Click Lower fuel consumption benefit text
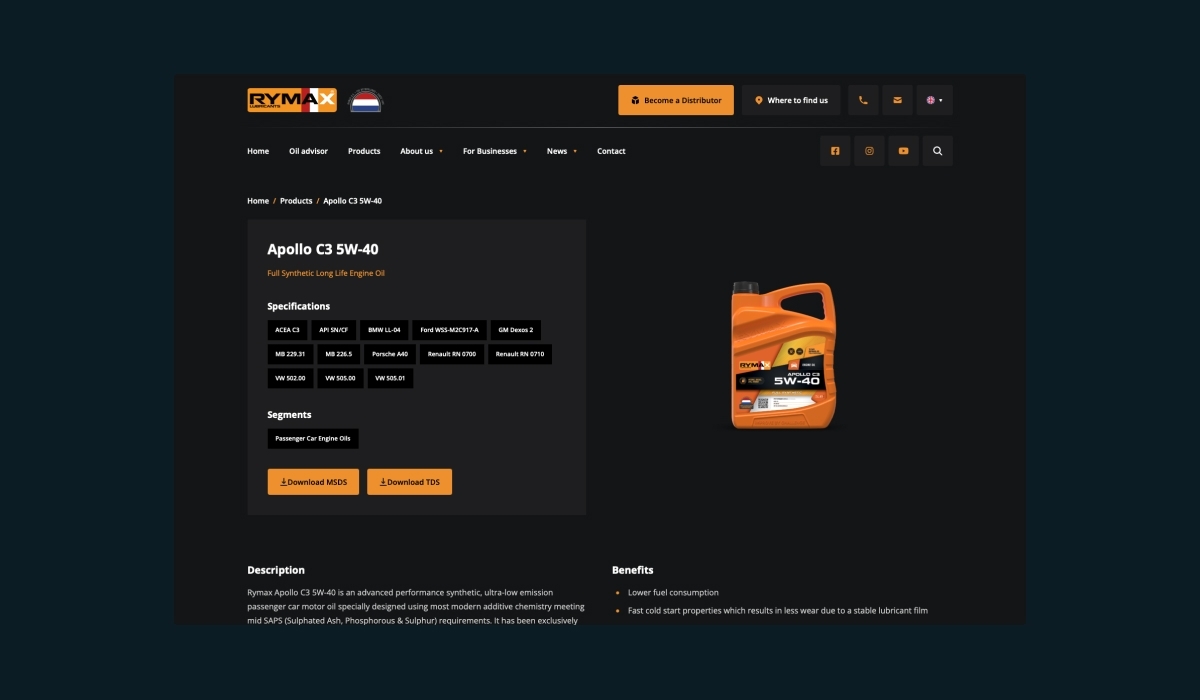The height and width of the screenshot is (700, 1200). [673, 593]
